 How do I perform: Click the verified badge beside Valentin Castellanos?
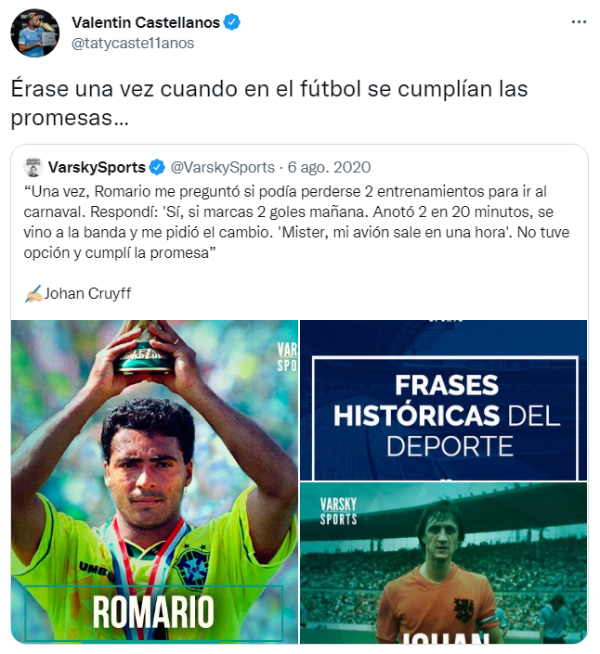(x=232, y=22)
